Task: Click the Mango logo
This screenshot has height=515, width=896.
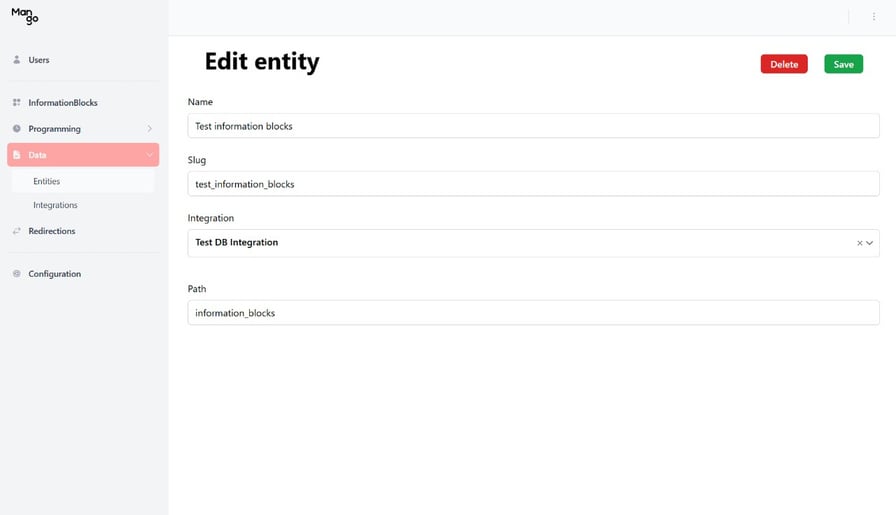Action: 25,16
